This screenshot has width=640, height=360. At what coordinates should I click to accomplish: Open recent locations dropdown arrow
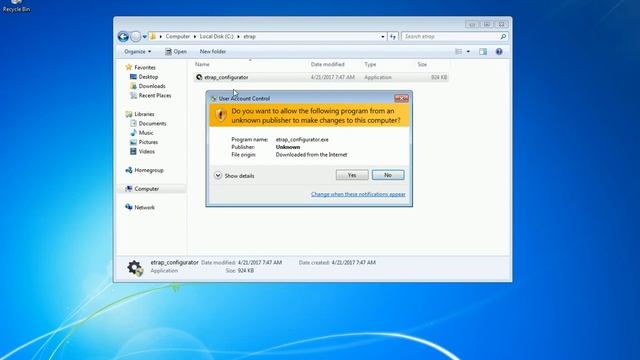[144, 37]
